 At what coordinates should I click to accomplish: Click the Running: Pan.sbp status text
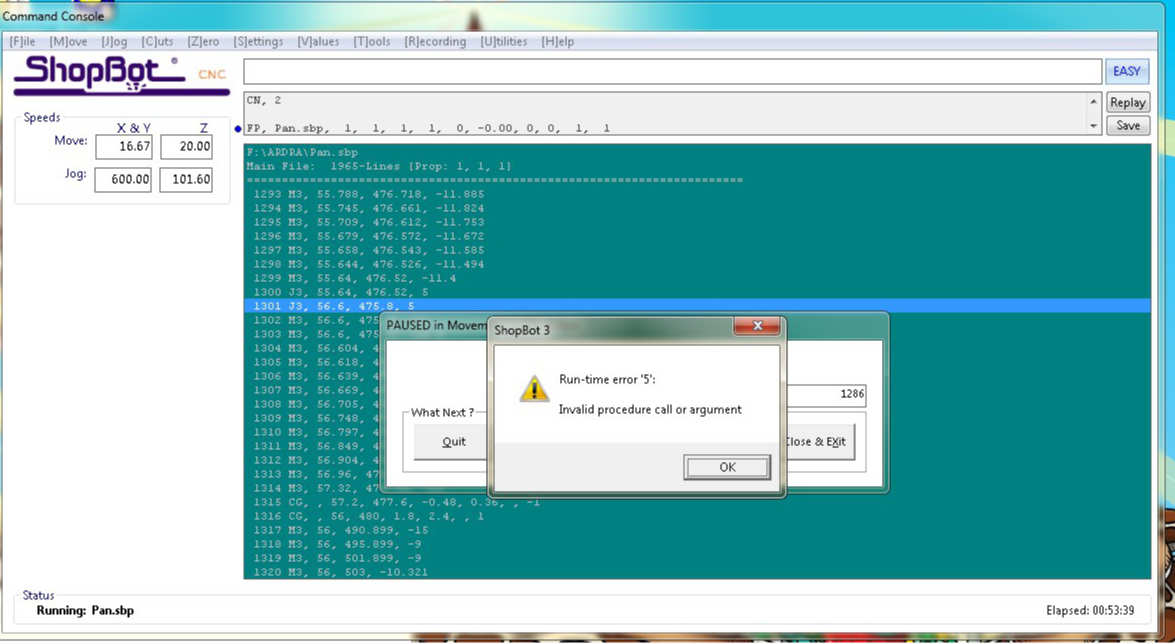pyautogui.click(x=85, y=611)
